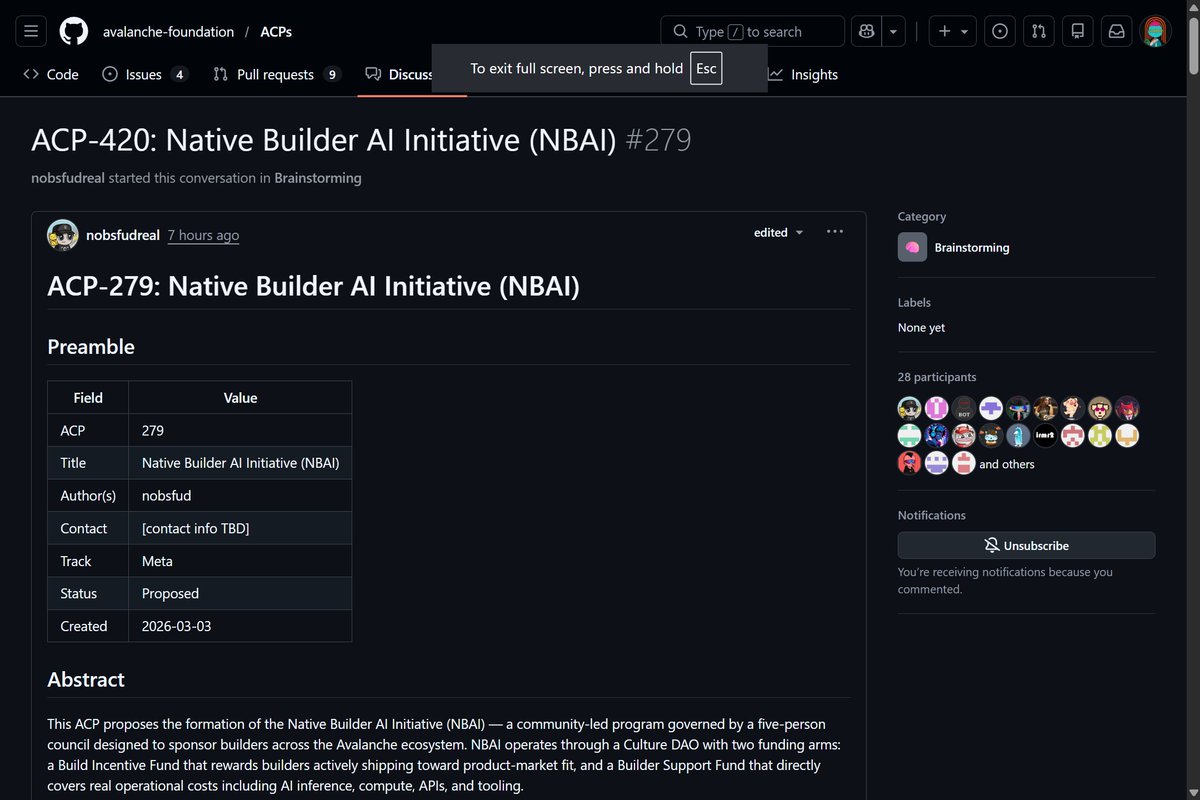Expand the Copilot dropdown arrow
The width and height of the screenshot is (1200, 800).
(893, 31)
